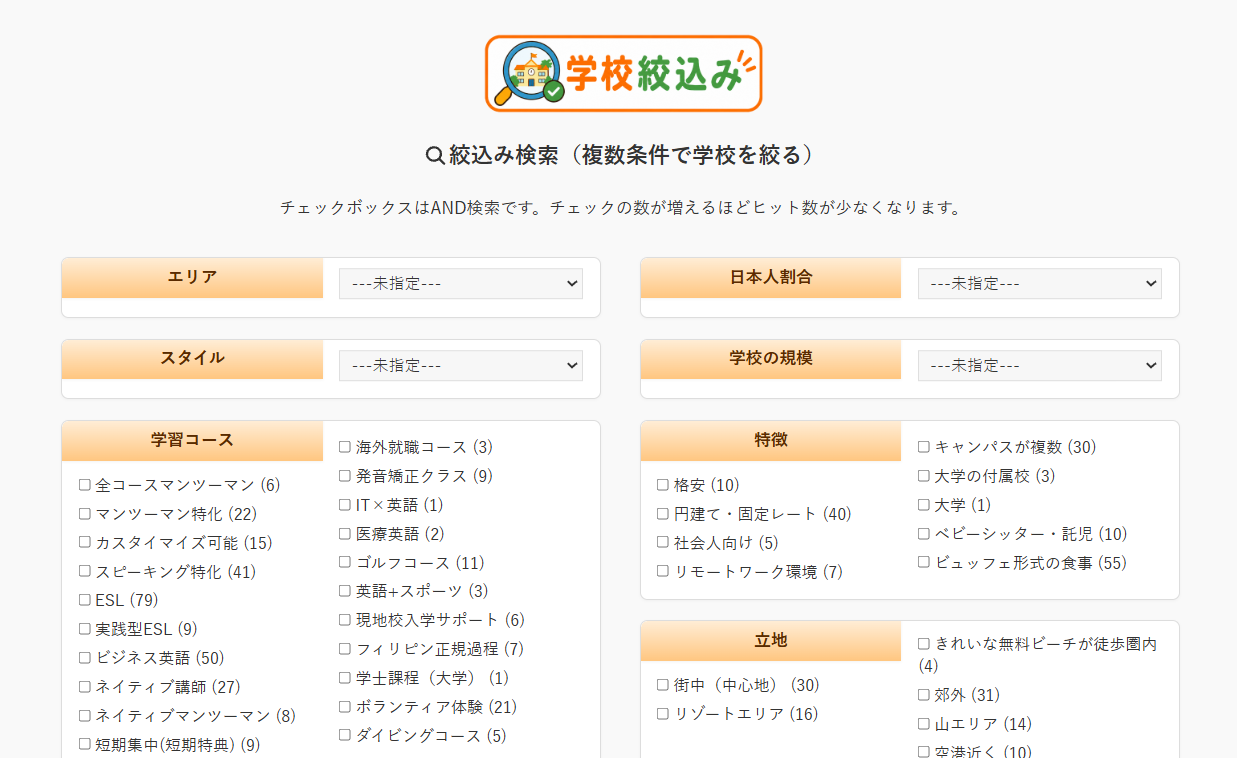The image size is (1237, 758).
Task: Check the リモートワーク環境 (7) checkbox
Action: 663,572
